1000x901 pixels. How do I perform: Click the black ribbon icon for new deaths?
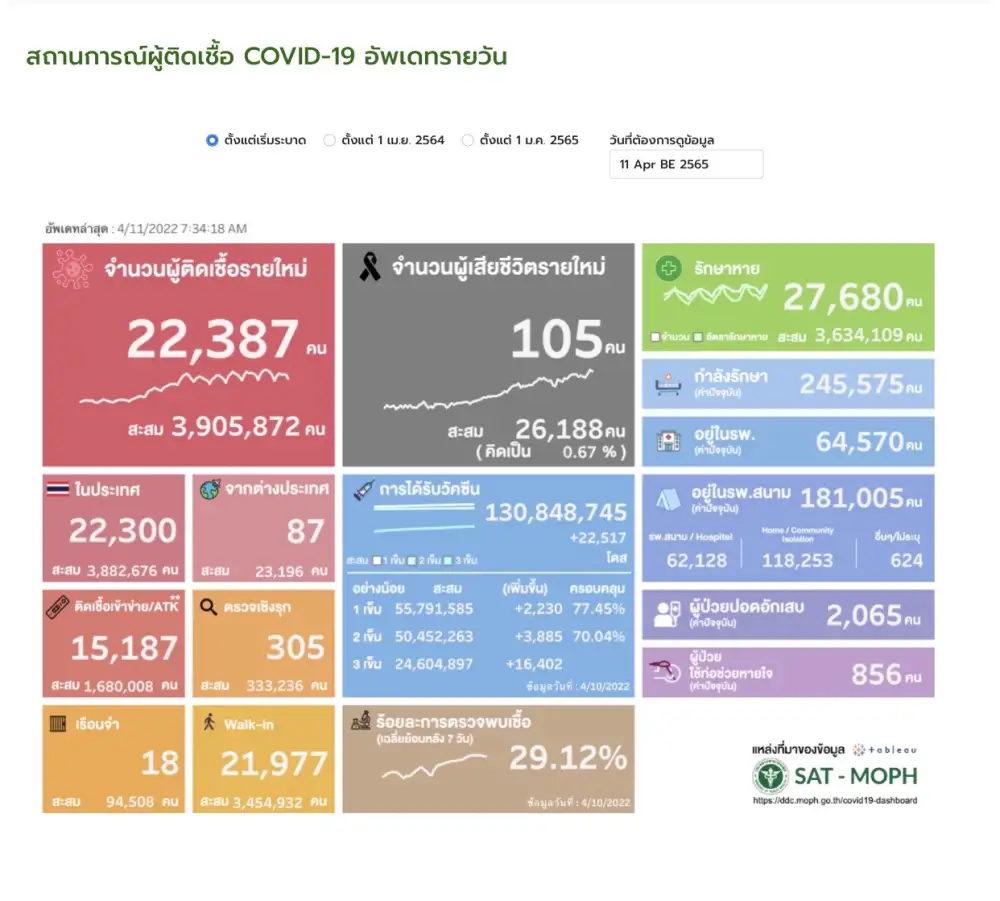pos(369,267)
